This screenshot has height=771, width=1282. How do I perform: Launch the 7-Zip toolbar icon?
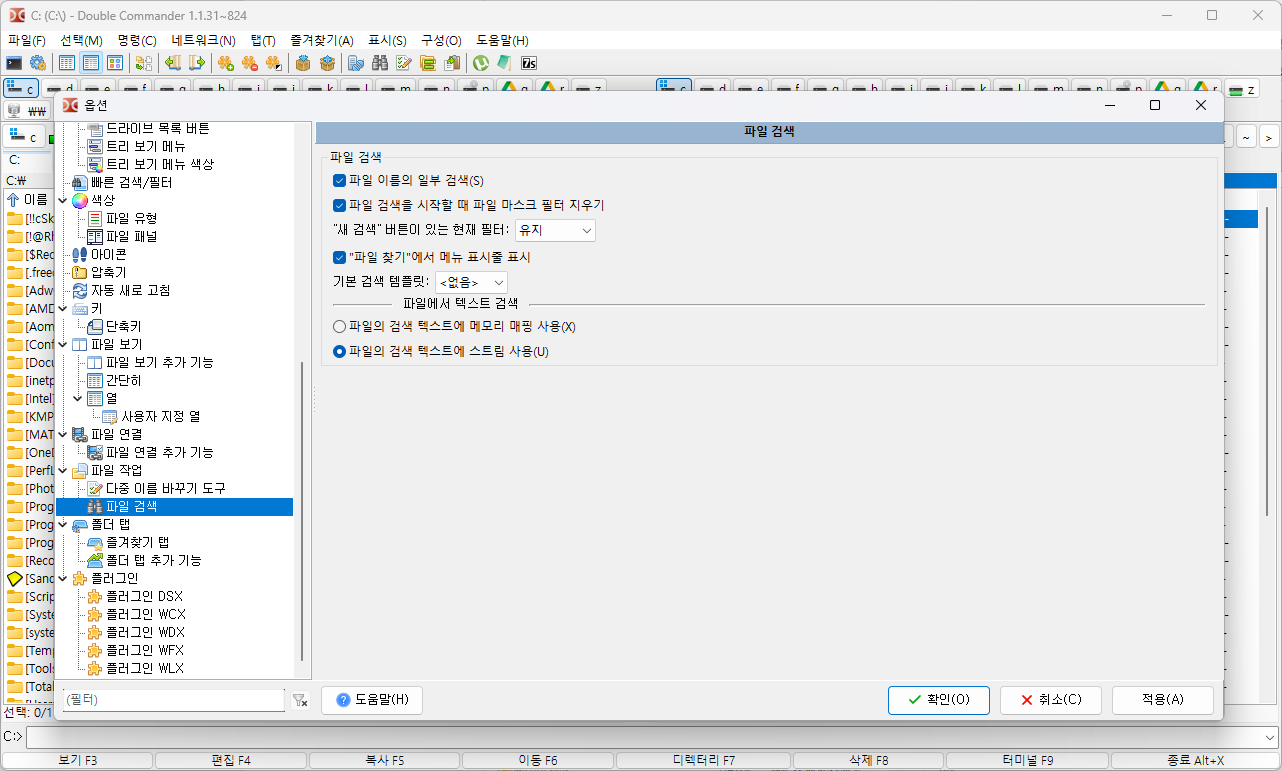[x=529, y=63]
